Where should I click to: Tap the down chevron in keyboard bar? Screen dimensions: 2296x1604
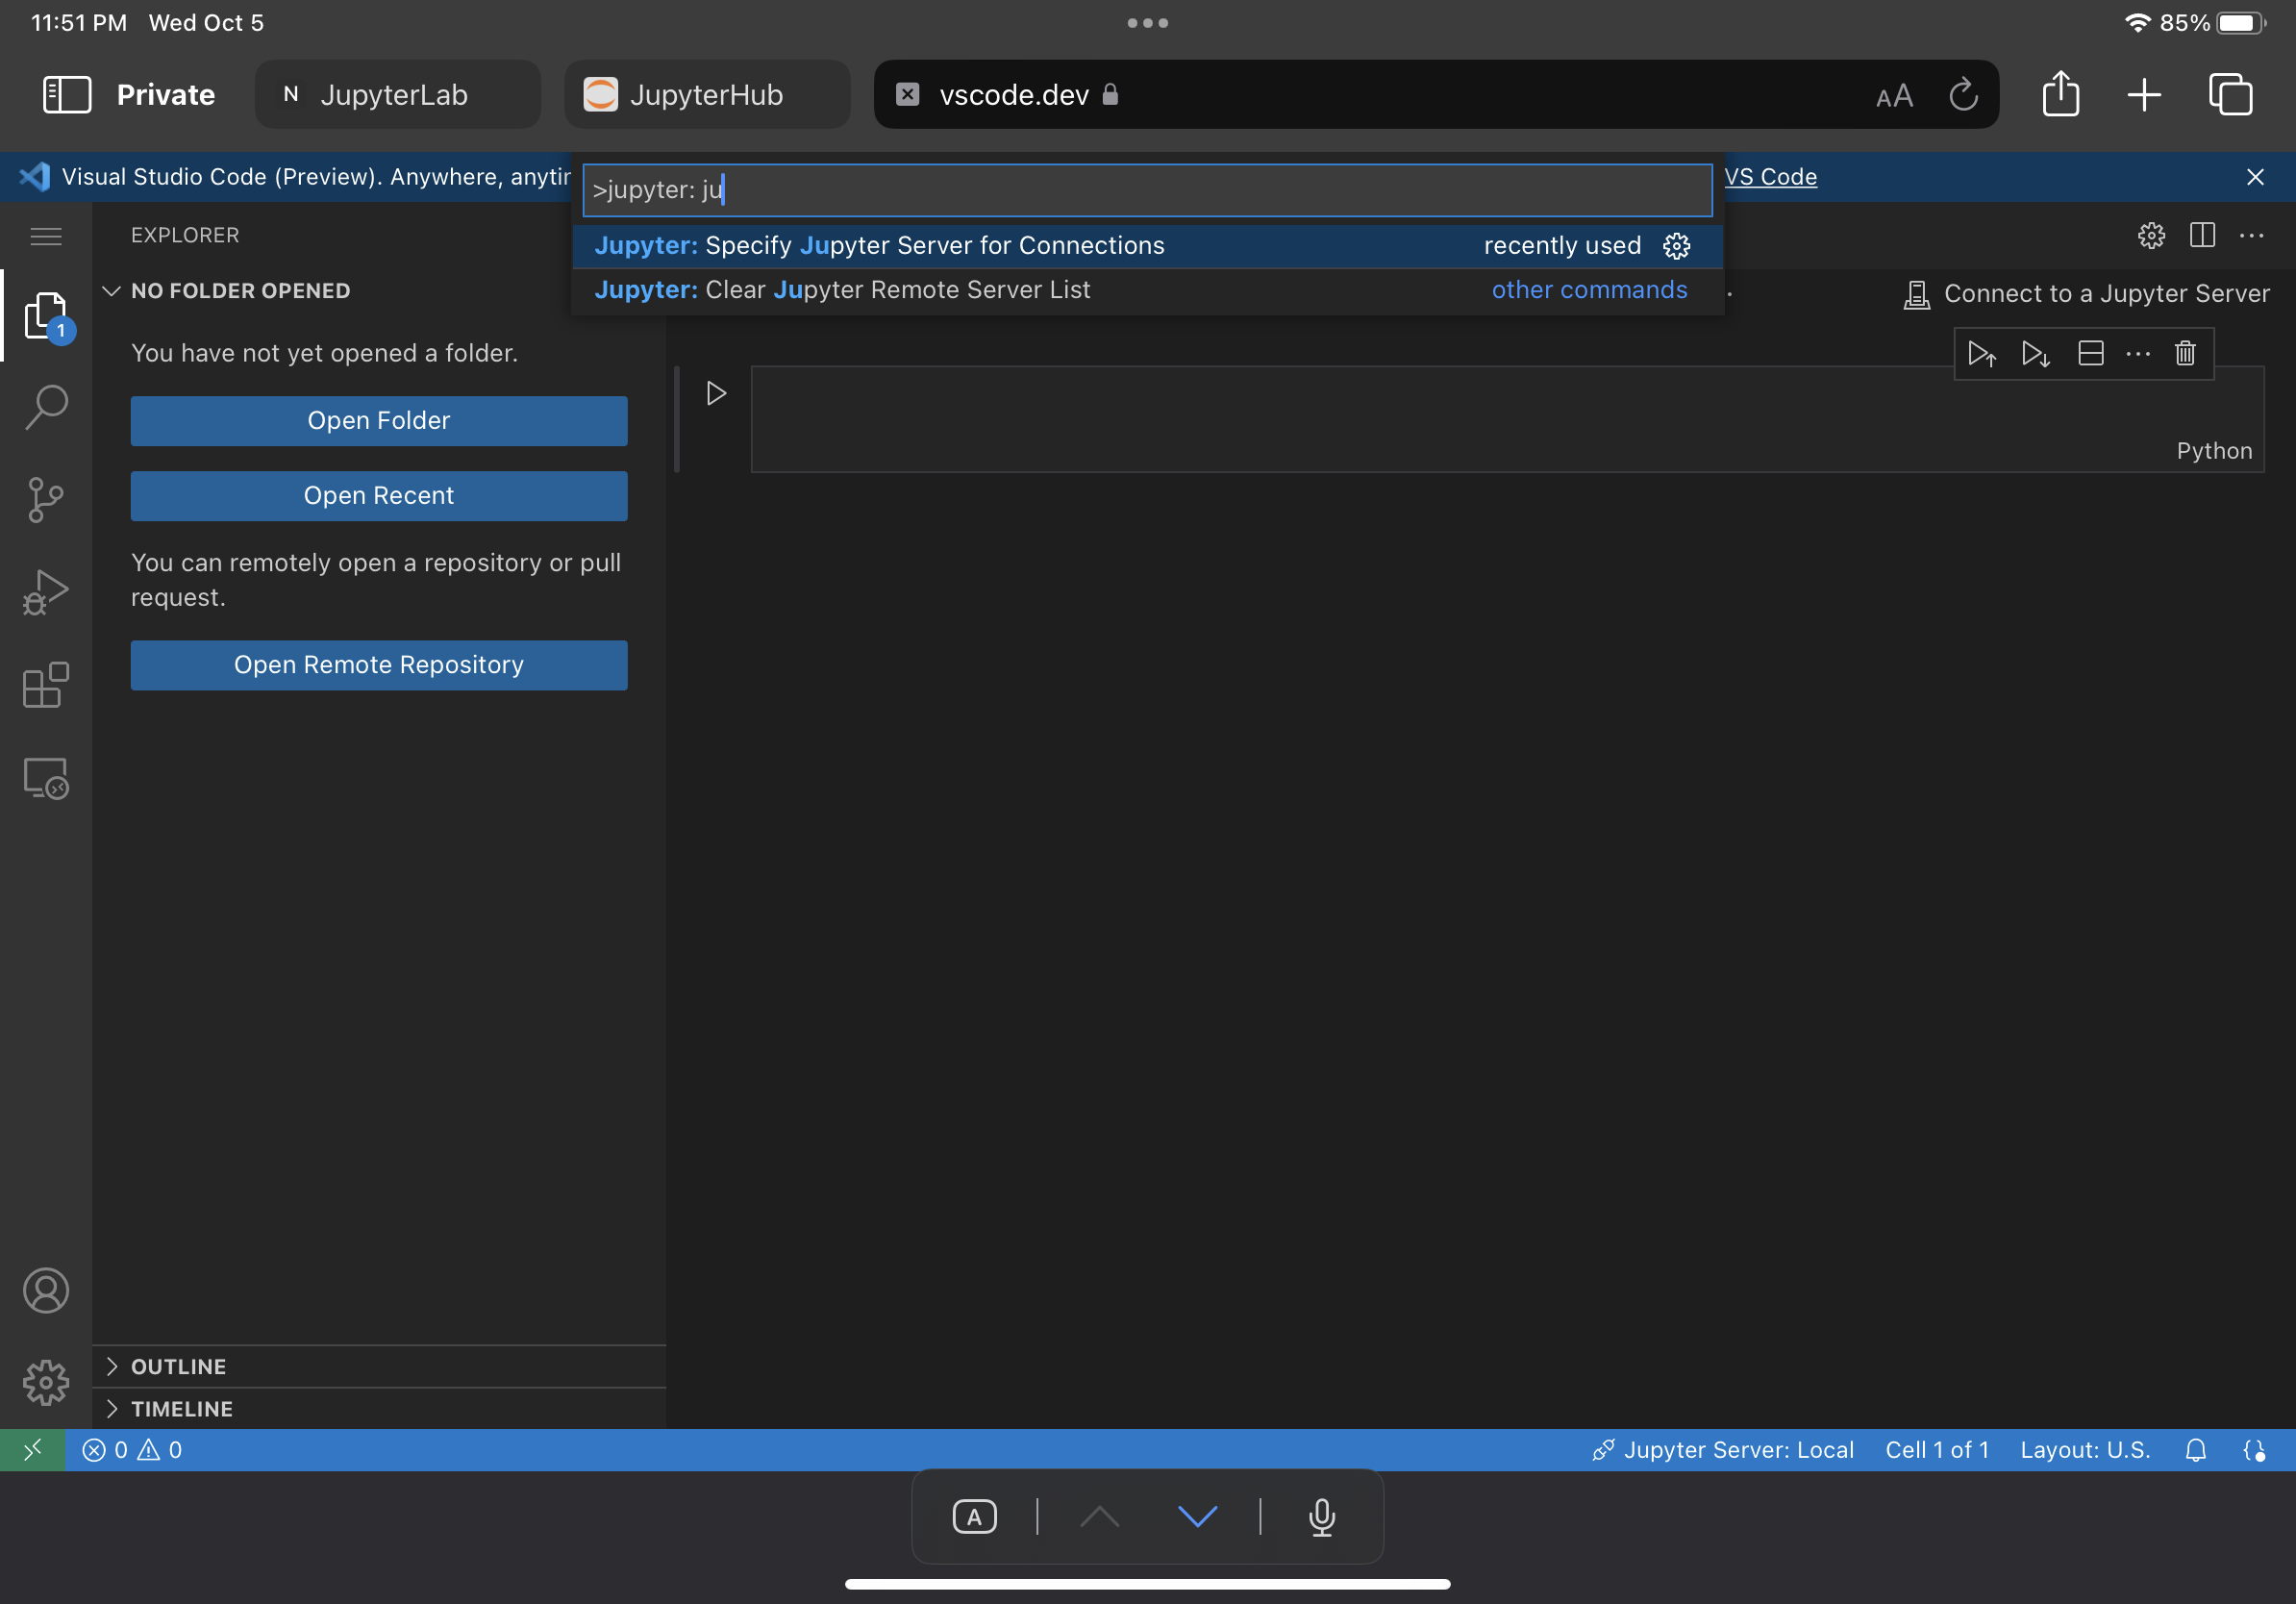1197,1517
